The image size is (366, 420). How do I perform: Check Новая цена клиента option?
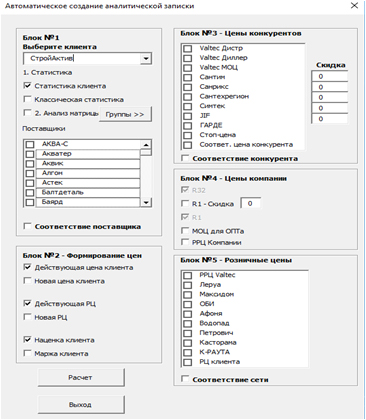pos(28,281)
